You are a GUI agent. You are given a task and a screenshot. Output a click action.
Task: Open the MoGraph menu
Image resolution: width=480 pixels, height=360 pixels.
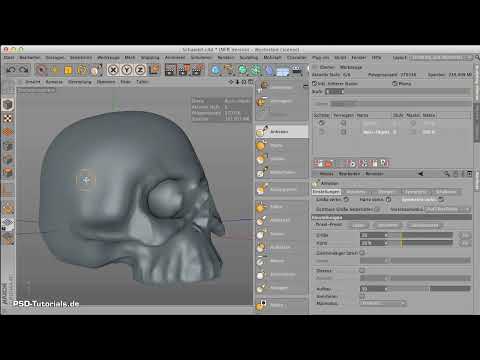point(272,58)
